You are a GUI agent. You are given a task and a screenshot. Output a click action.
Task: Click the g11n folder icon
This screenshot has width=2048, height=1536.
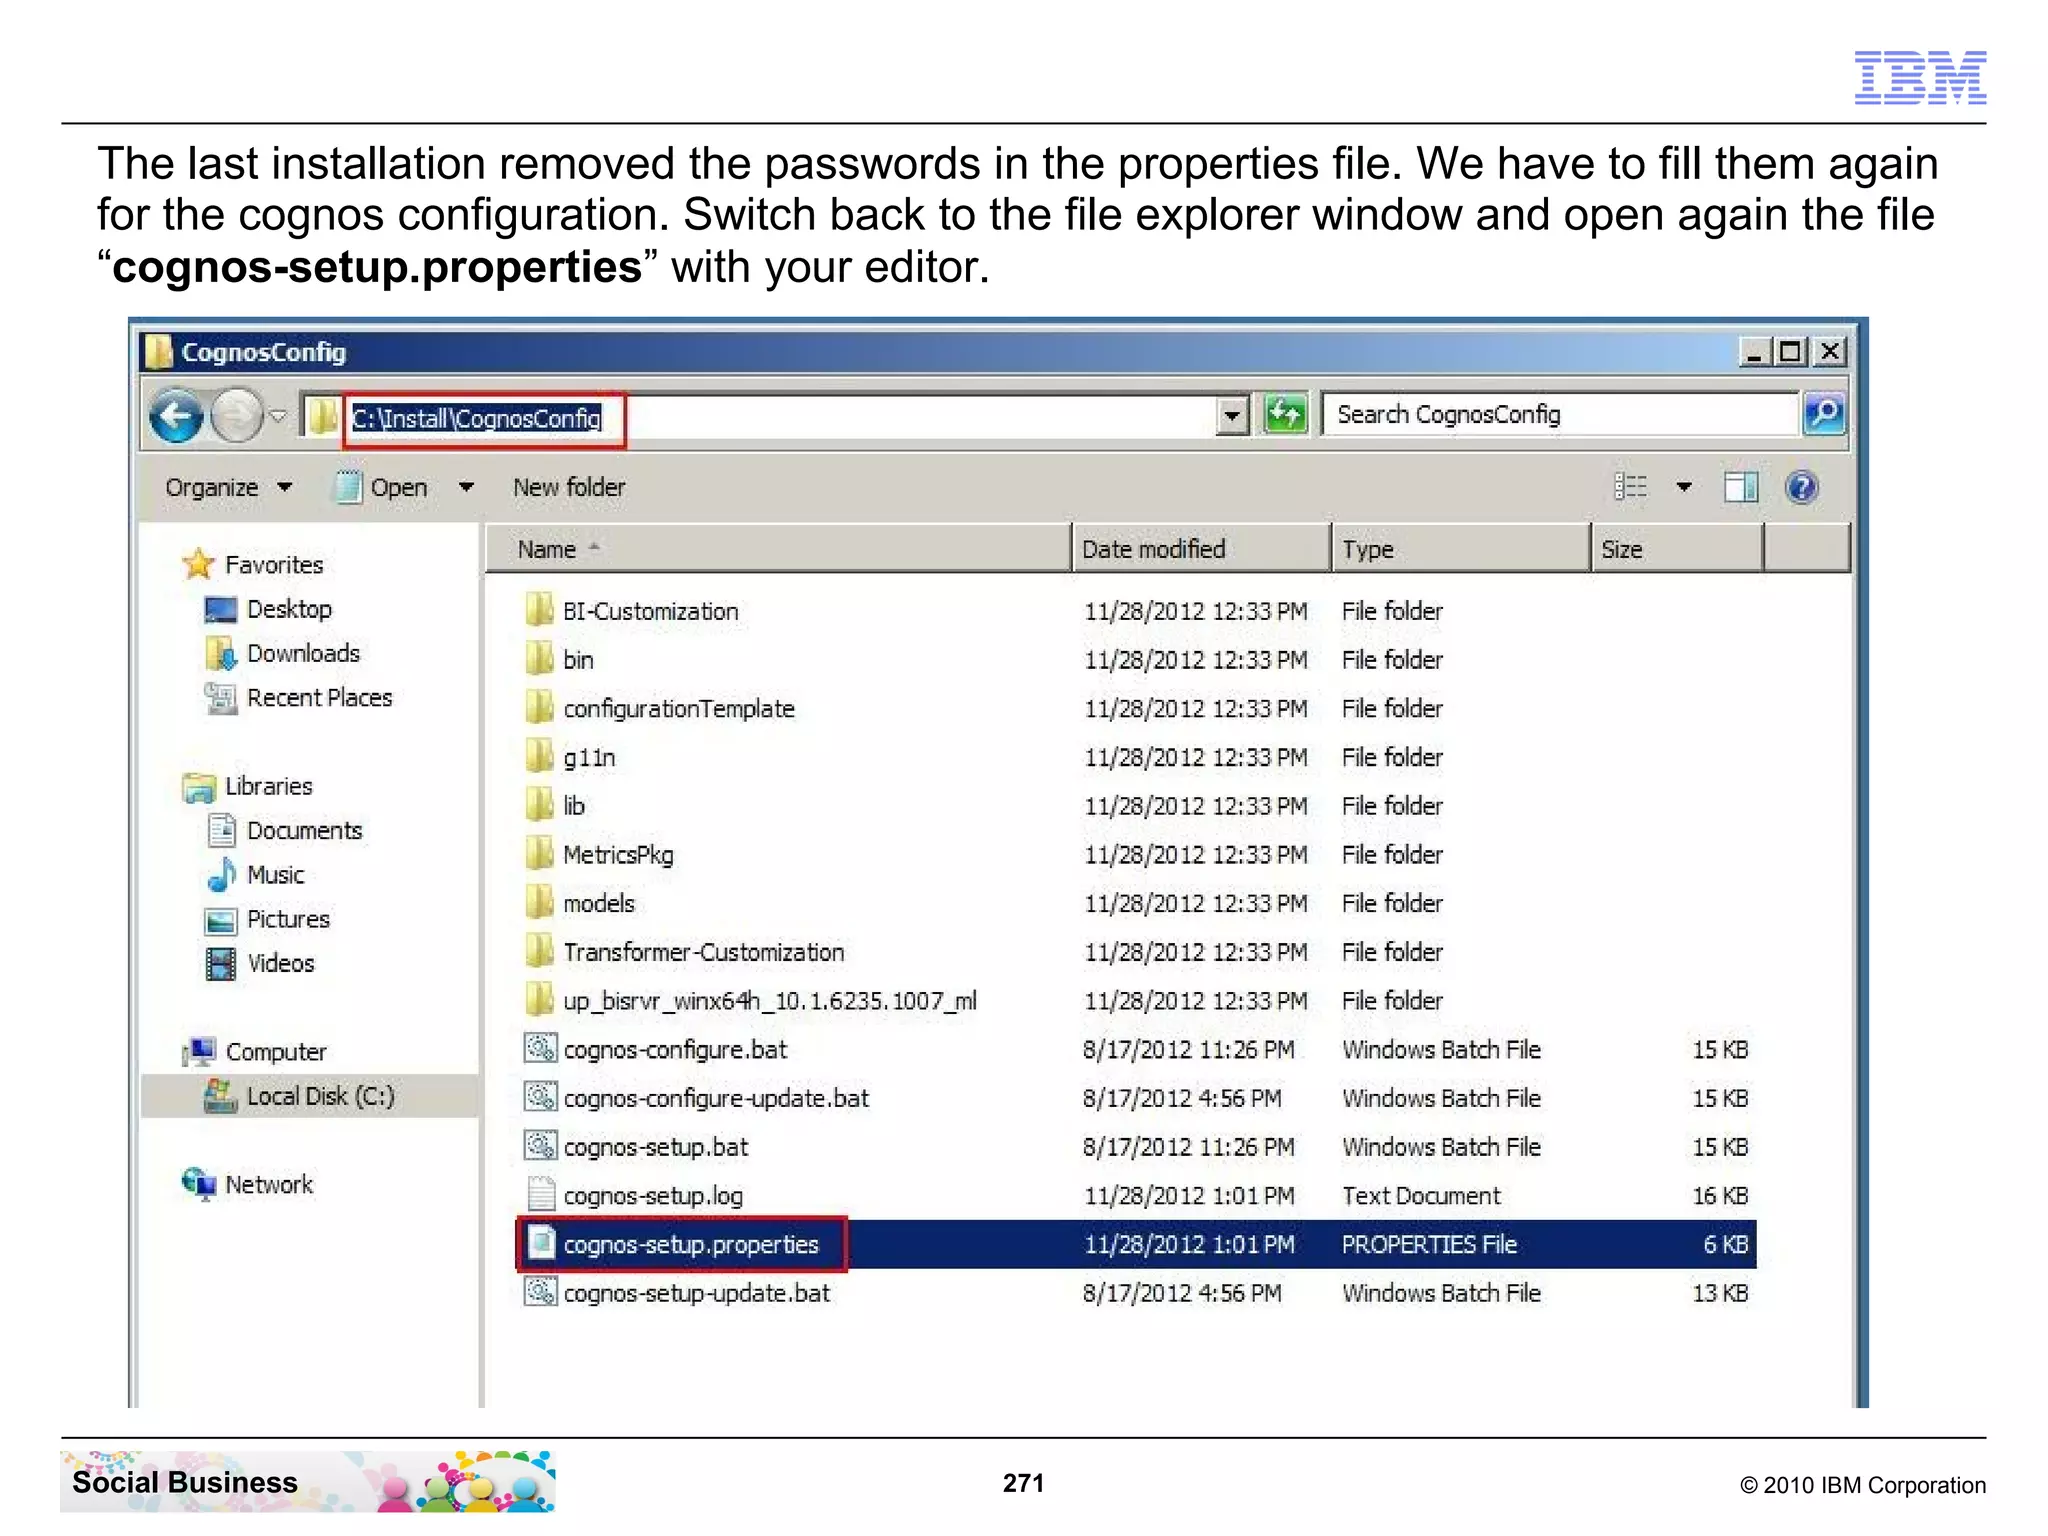click(x=540, y=755)
